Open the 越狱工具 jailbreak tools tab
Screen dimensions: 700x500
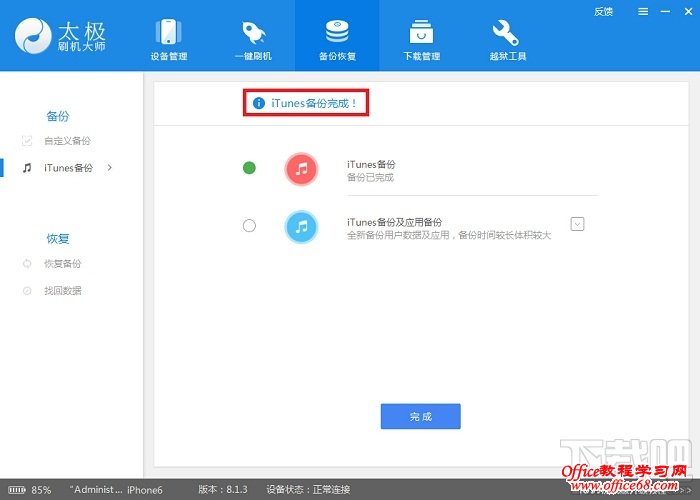click(x=508, y=39)
